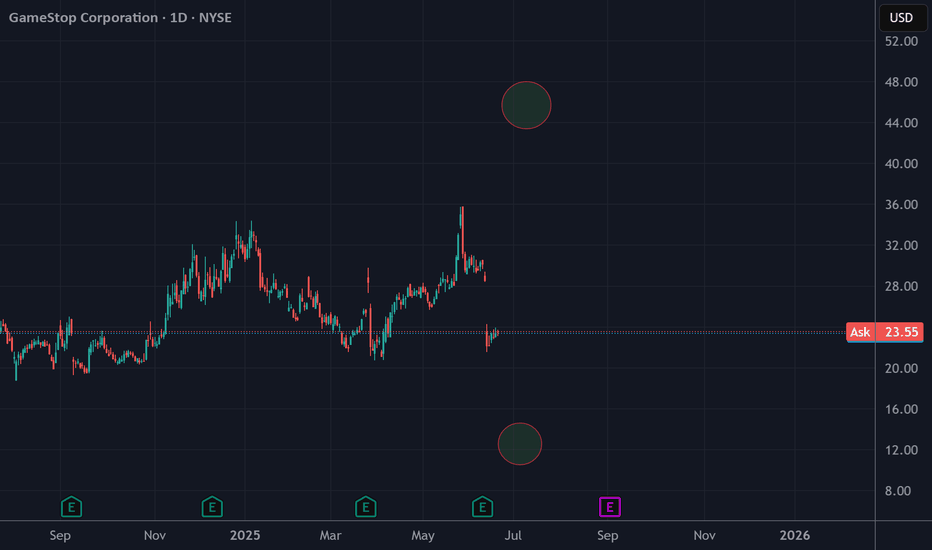Open the purple upcoming earnings marker
This screenshot has height=550, width=932.
tap(610, 507)
